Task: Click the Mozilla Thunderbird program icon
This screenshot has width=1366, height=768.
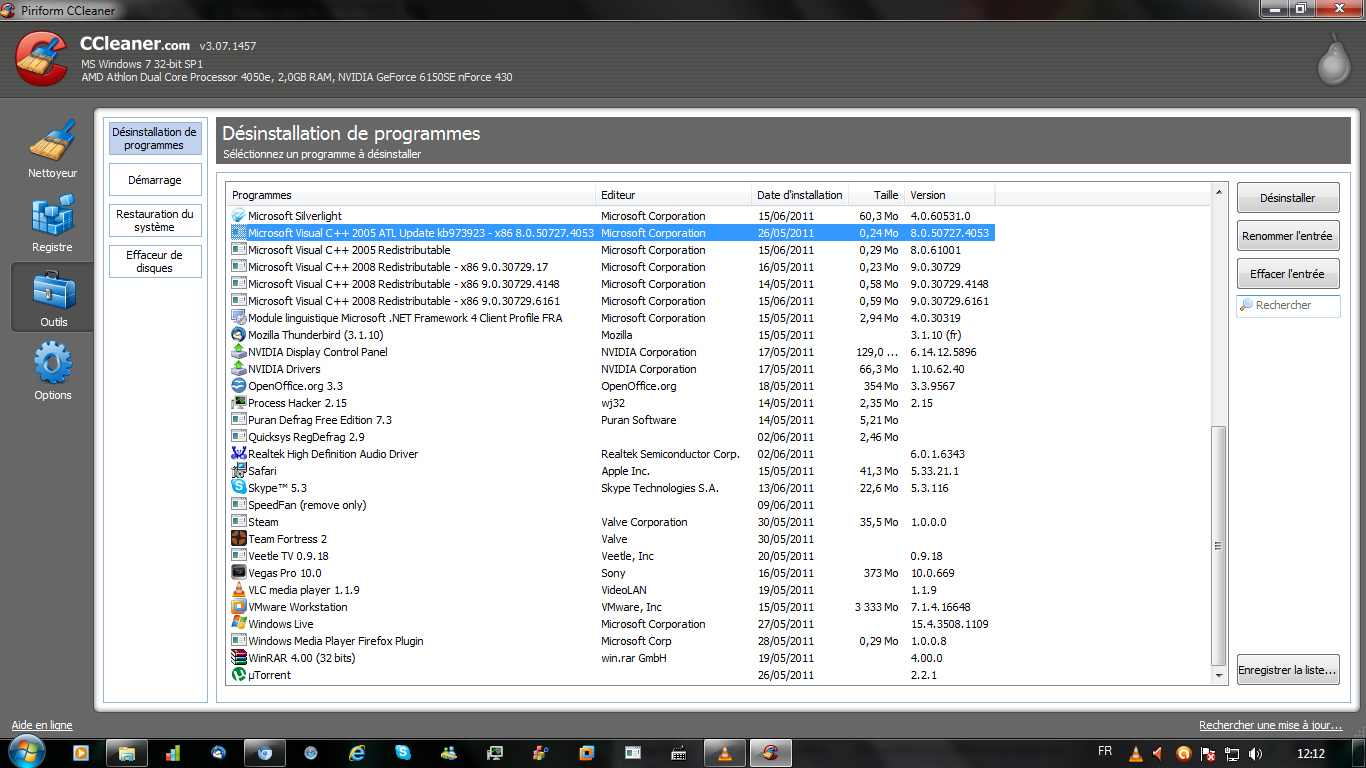Action: click(x=239, y=335)
